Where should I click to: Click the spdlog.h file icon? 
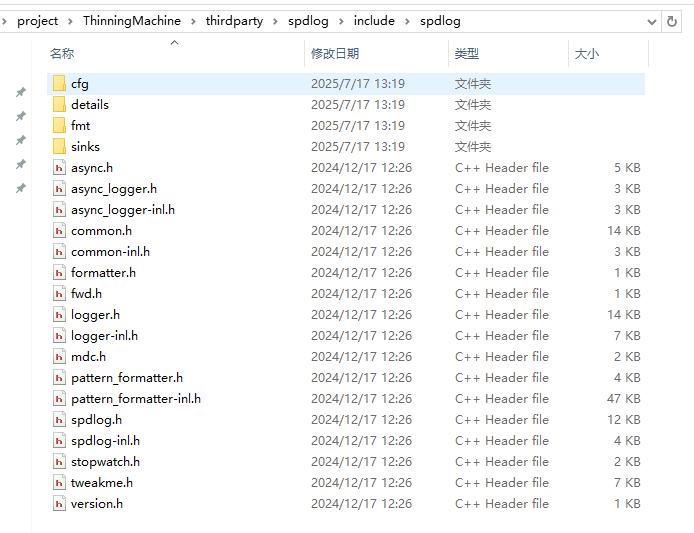pyautogui.click(x=59, y=420)
